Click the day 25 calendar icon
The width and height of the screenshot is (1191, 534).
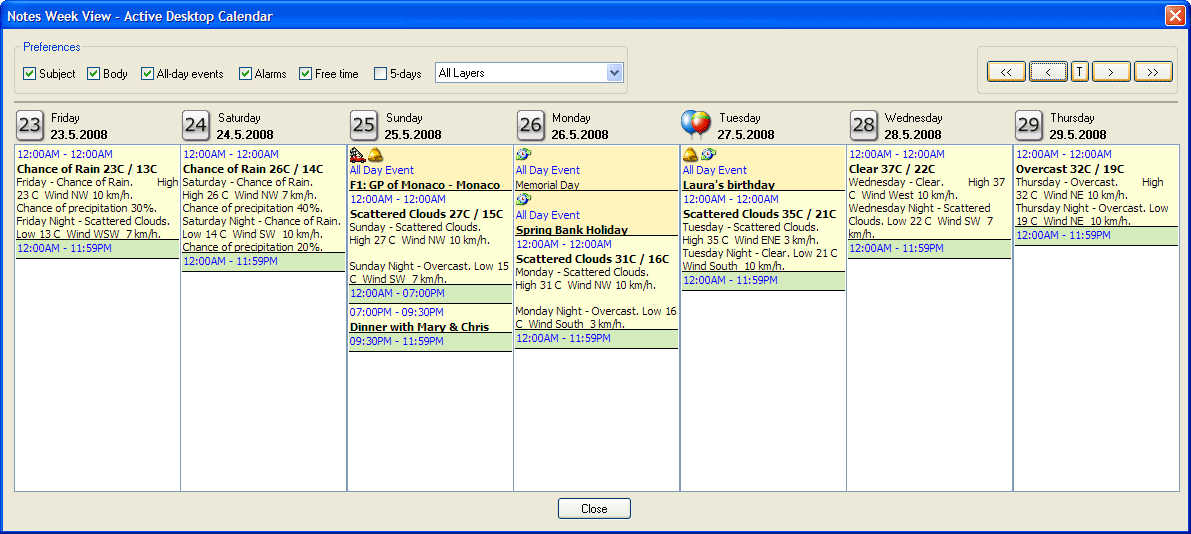point(364,125)
